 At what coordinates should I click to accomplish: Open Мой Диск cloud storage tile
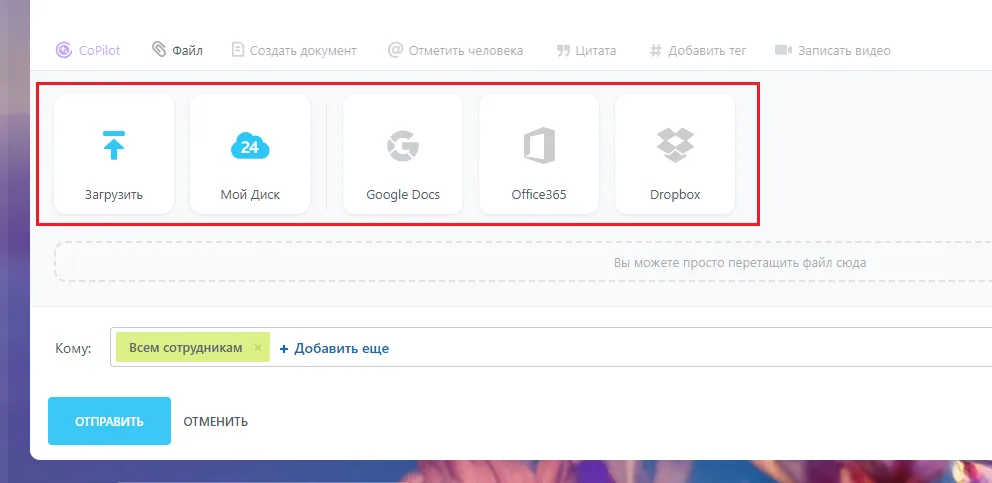coord(250,154)
